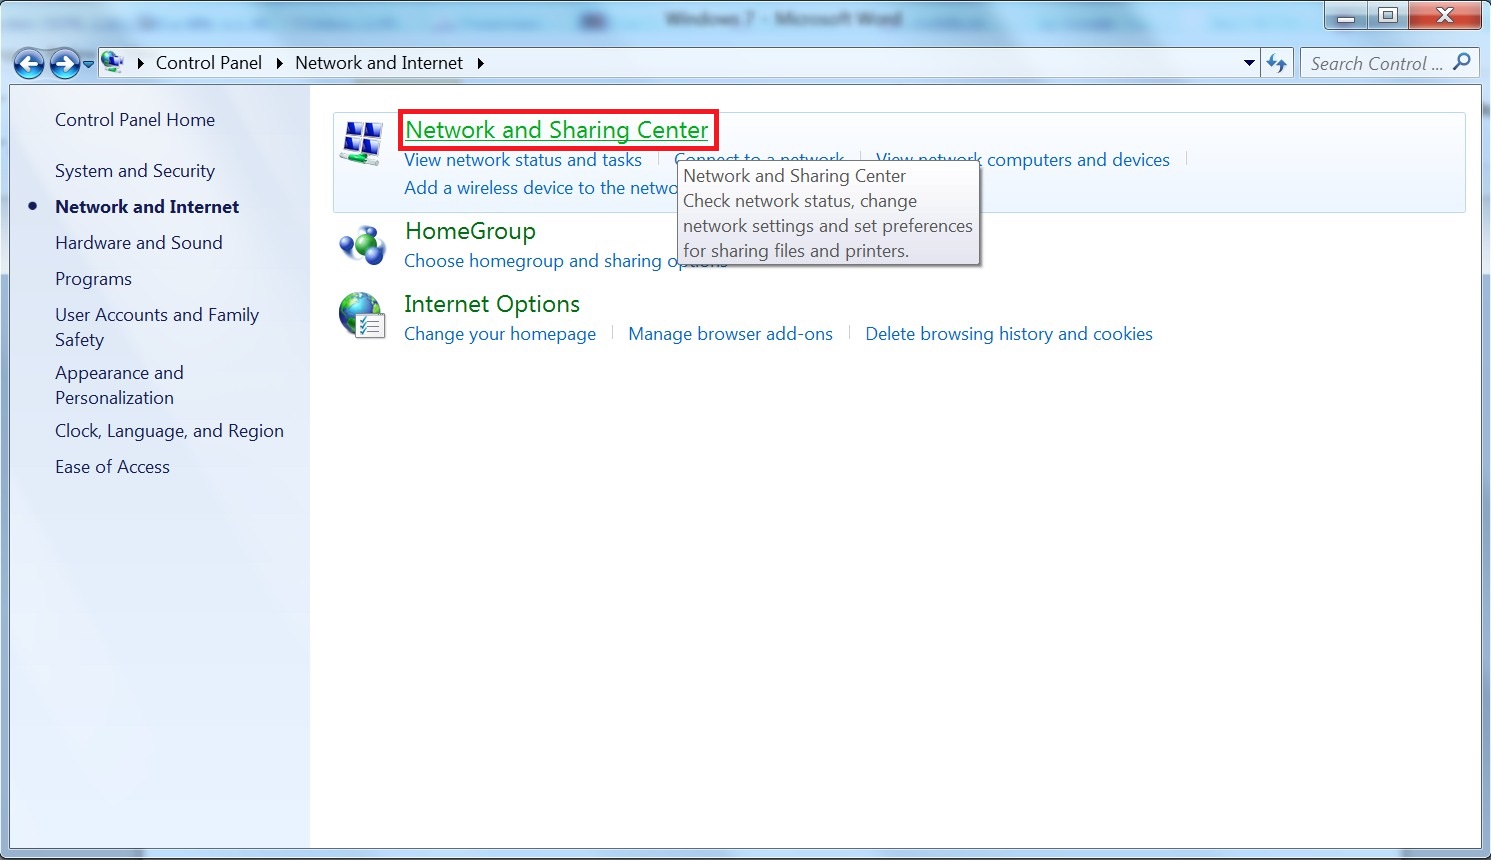Click the back navigation arrow
This screenshot has height=860, width=1491.
(x=29, y=63)
